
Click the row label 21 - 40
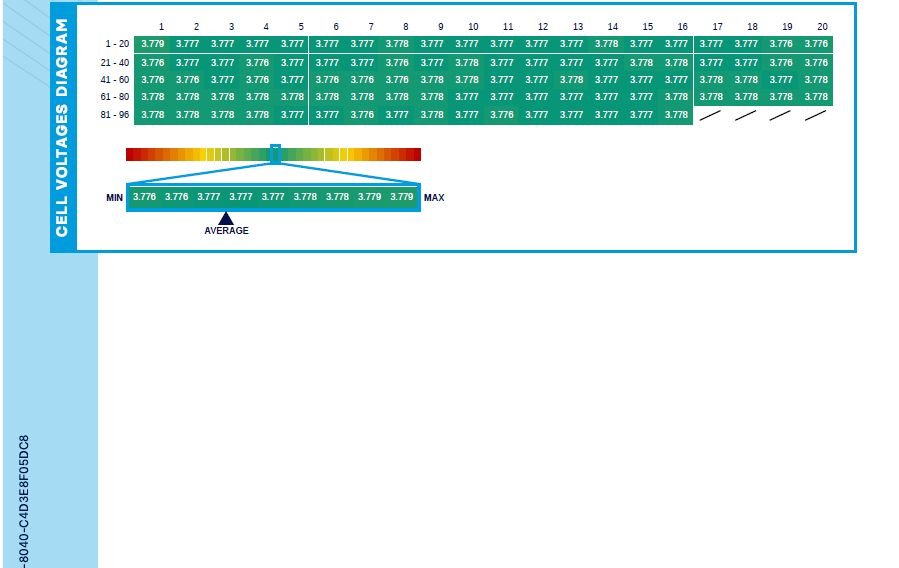[x=115, y=63]
